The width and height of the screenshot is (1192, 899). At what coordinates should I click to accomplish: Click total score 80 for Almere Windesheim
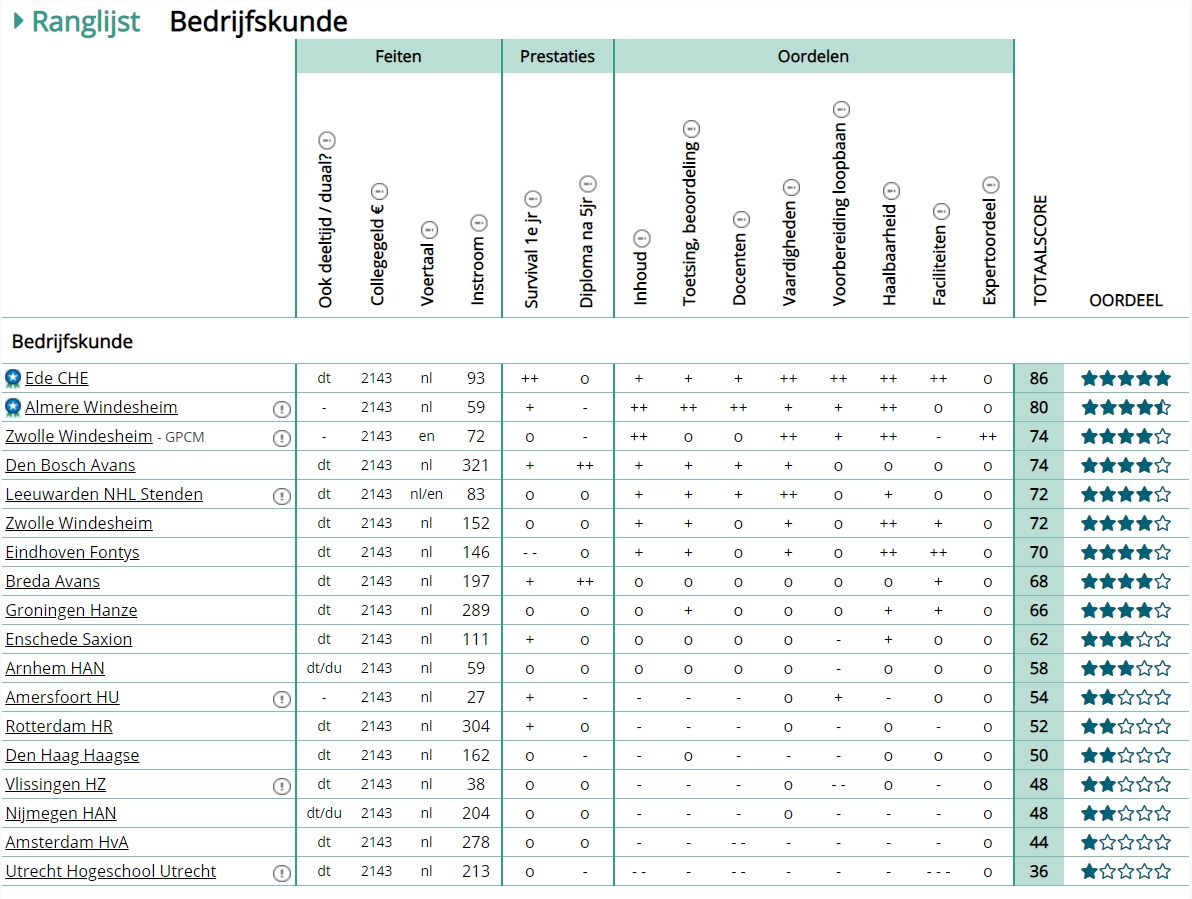(x=1039, y=407)
